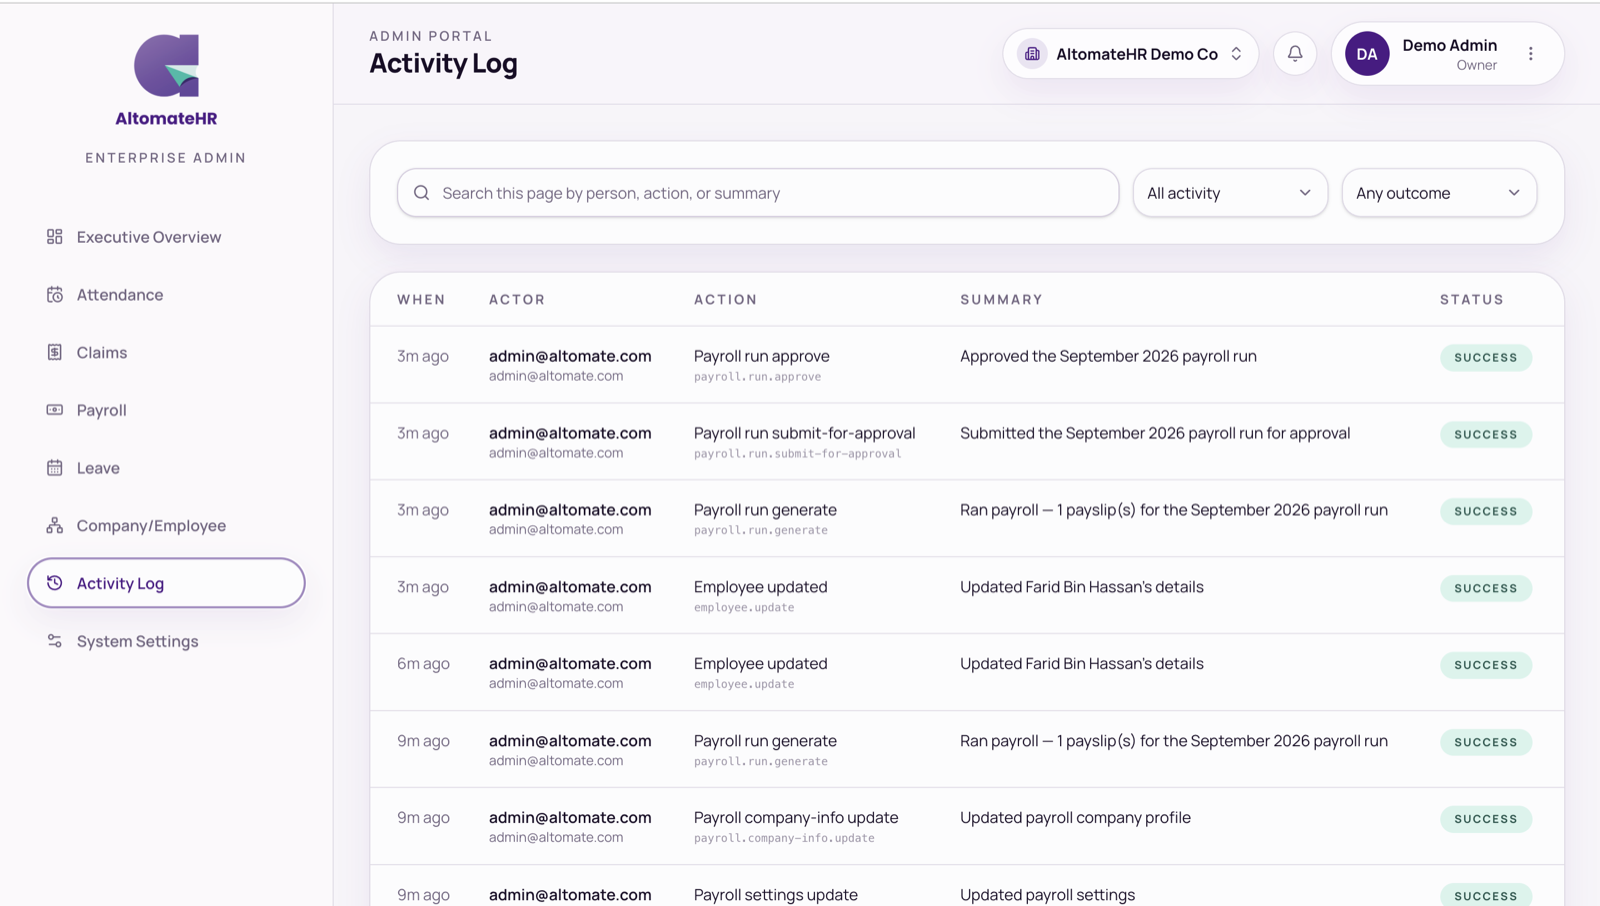
Task: Click the Activity Log history icon
Action: [55, 583]
